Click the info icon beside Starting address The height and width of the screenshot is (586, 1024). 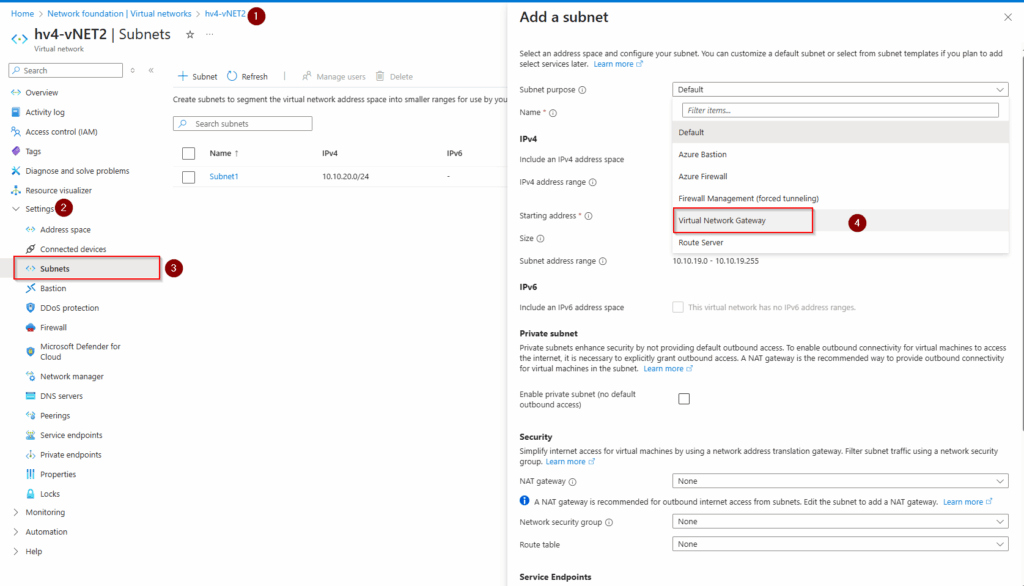point(588,216)
